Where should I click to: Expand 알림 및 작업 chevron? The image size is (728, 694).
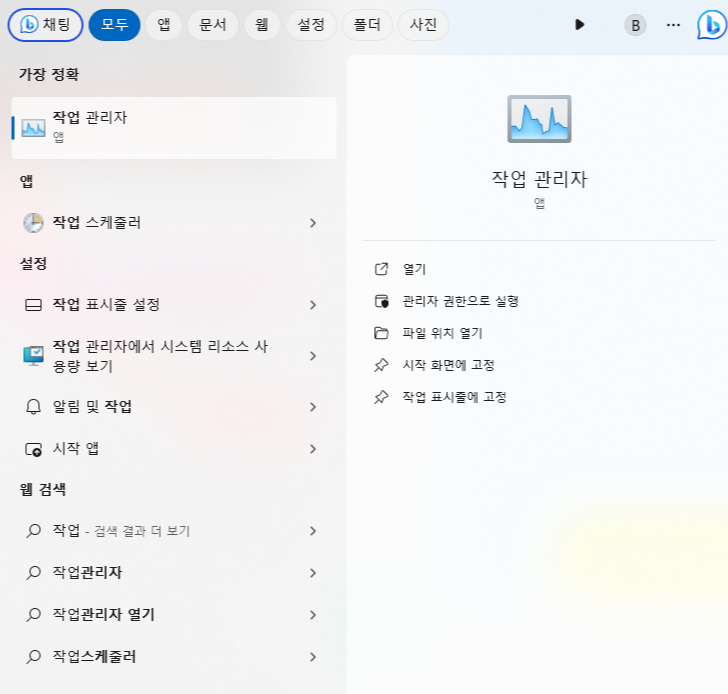pyautogui.click(x=313, y=407)
